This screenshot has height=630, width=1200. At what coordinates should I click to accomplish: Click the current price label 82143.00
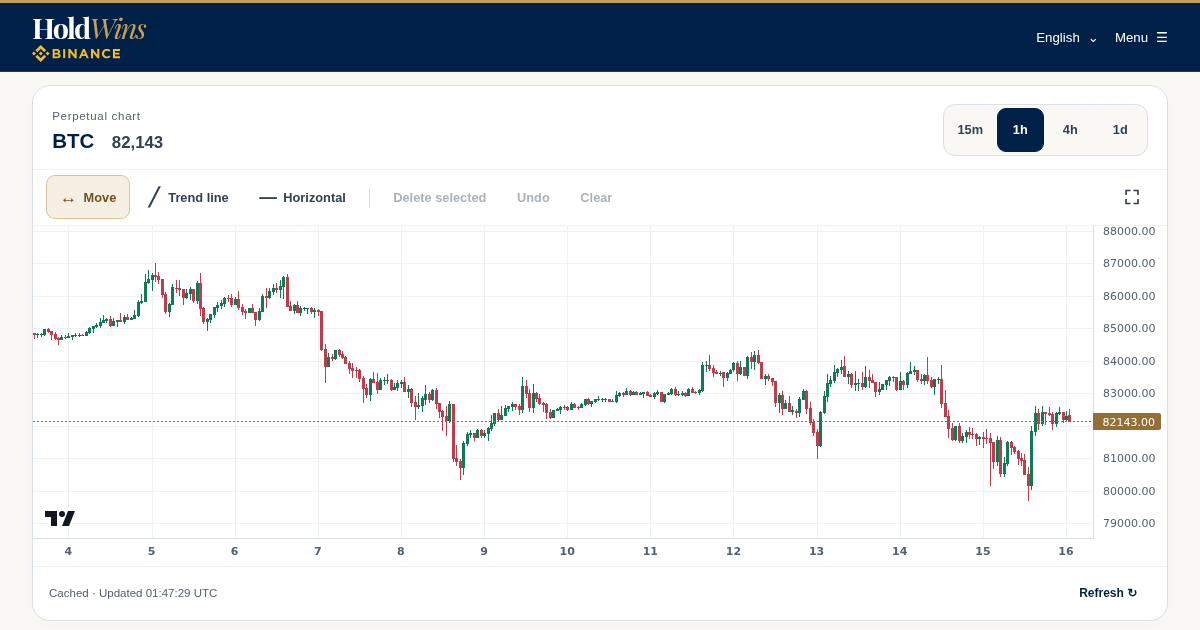tap(1127, 422)
